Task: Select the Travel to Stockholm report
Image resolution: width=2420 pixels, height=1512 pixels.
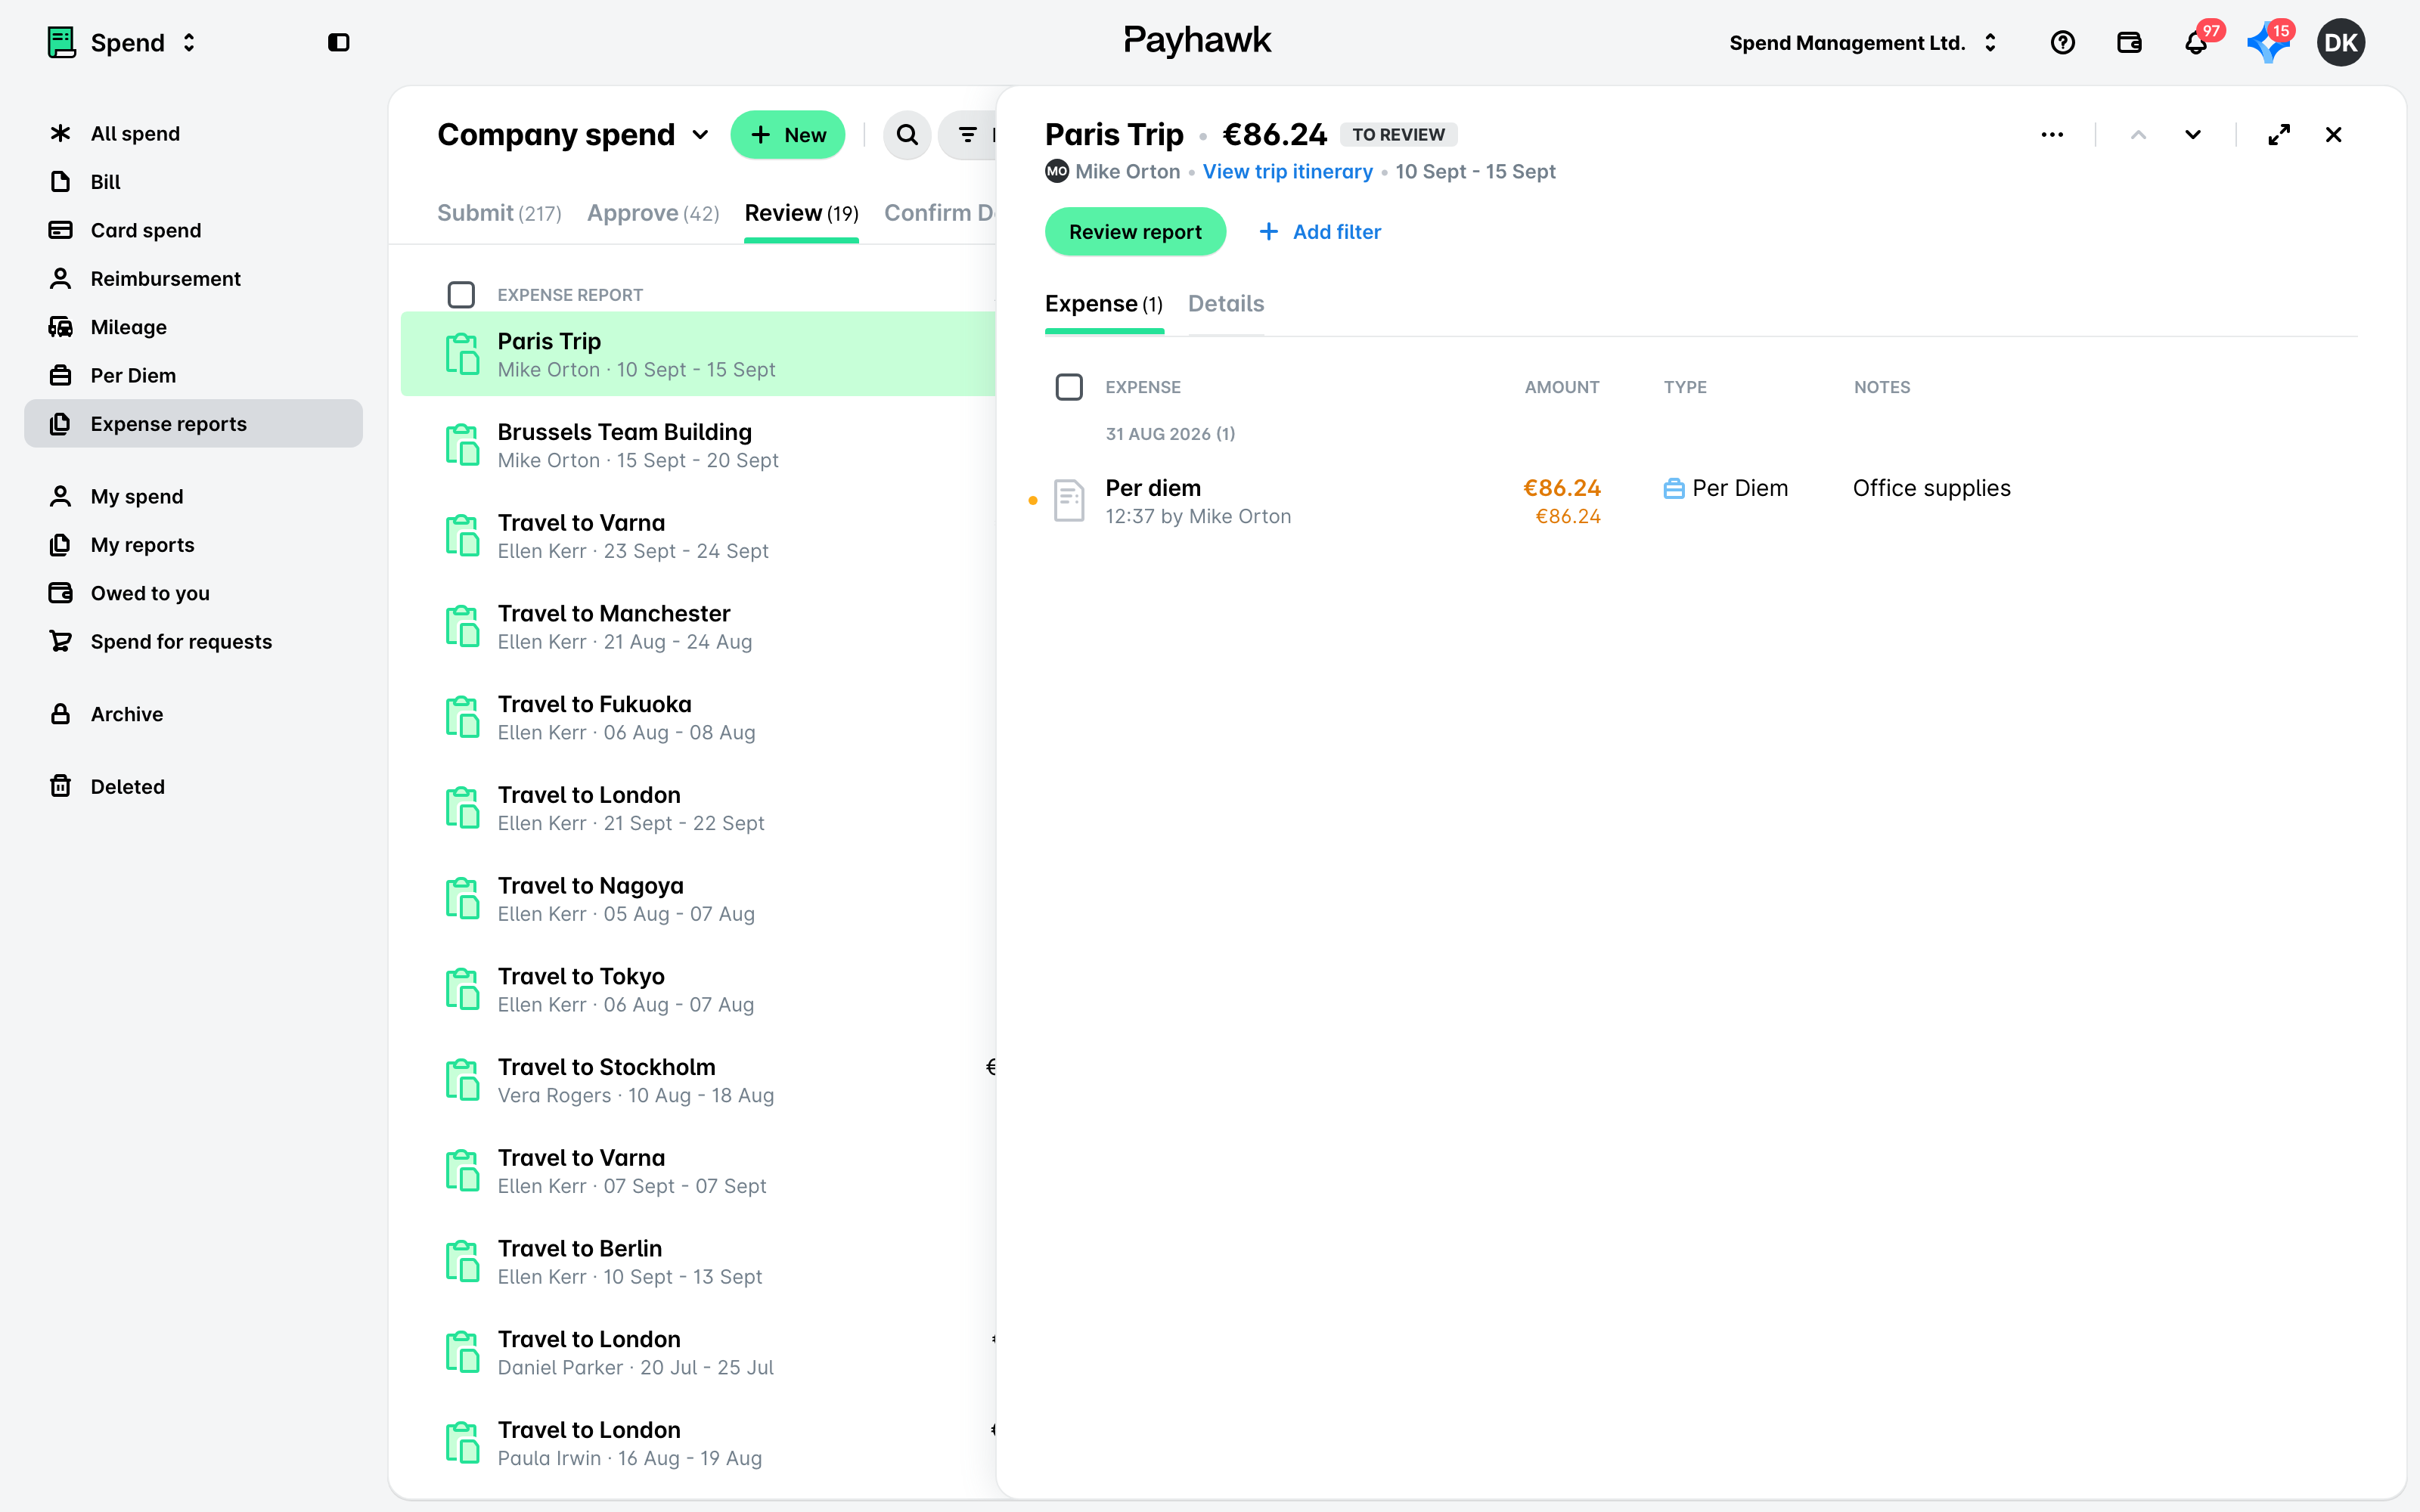Action: click(698, 1080)
